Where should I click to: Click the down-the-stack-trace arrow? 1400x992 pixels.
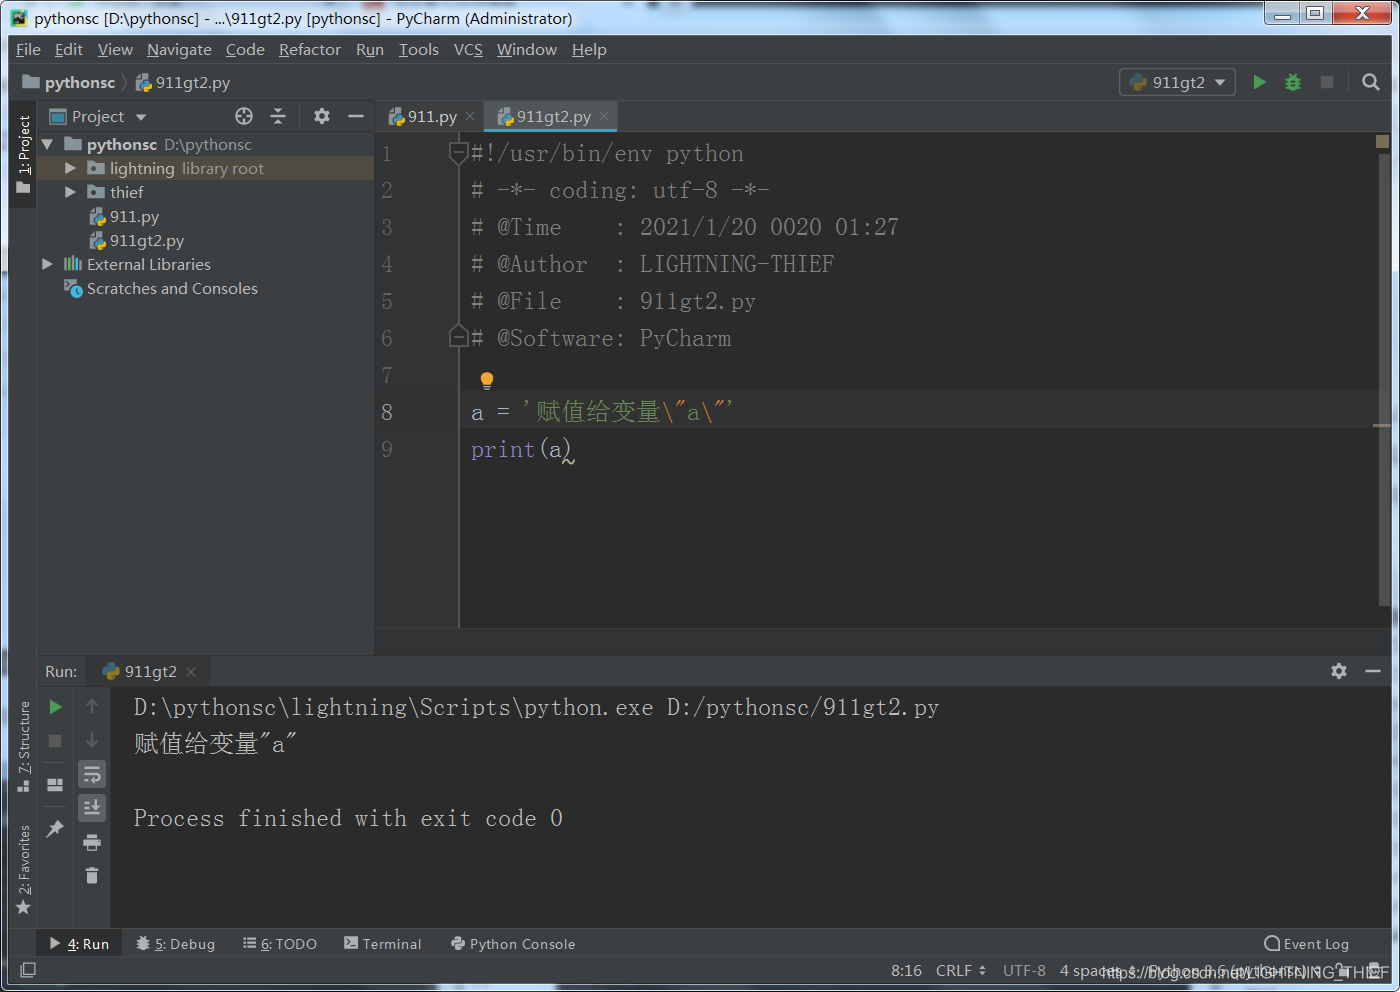coord(92,741)
